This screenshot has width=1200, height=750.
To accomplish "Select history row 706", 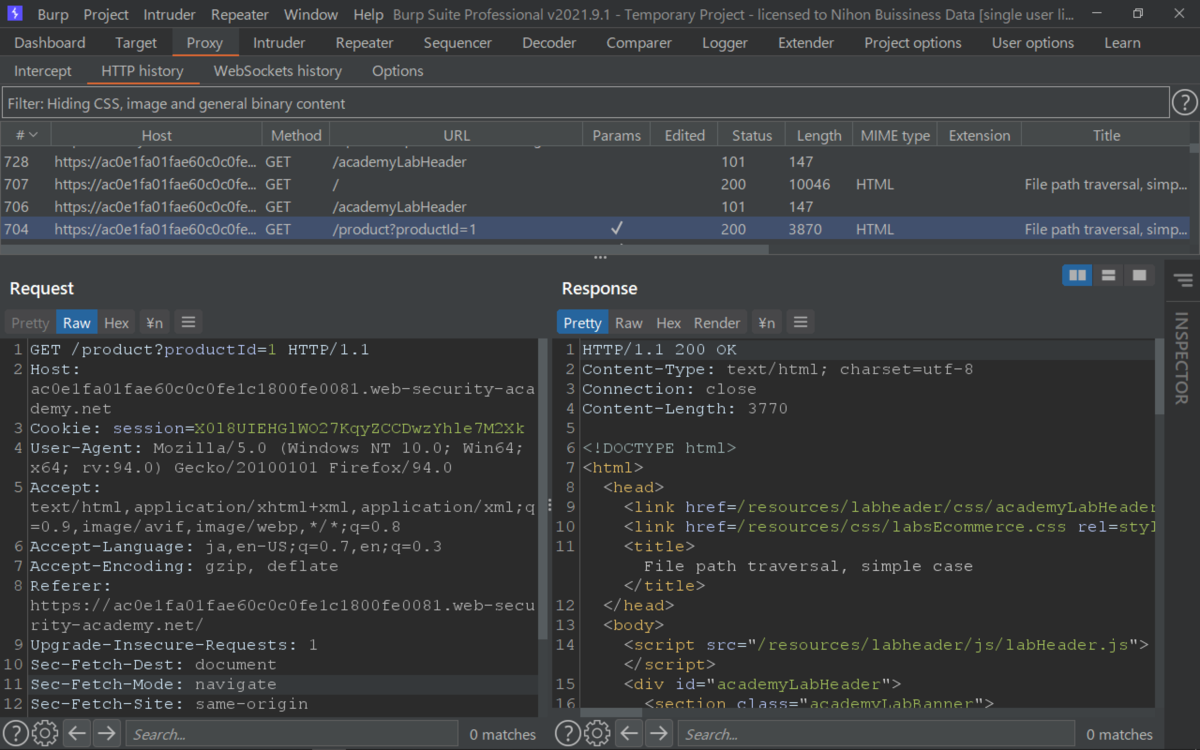I will point(595,206).
